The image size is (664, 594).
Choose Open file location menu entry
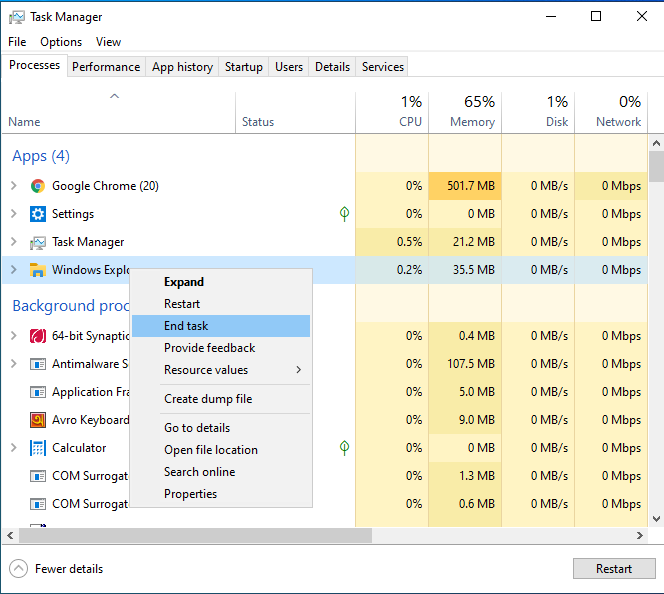(x=211, y=450)
